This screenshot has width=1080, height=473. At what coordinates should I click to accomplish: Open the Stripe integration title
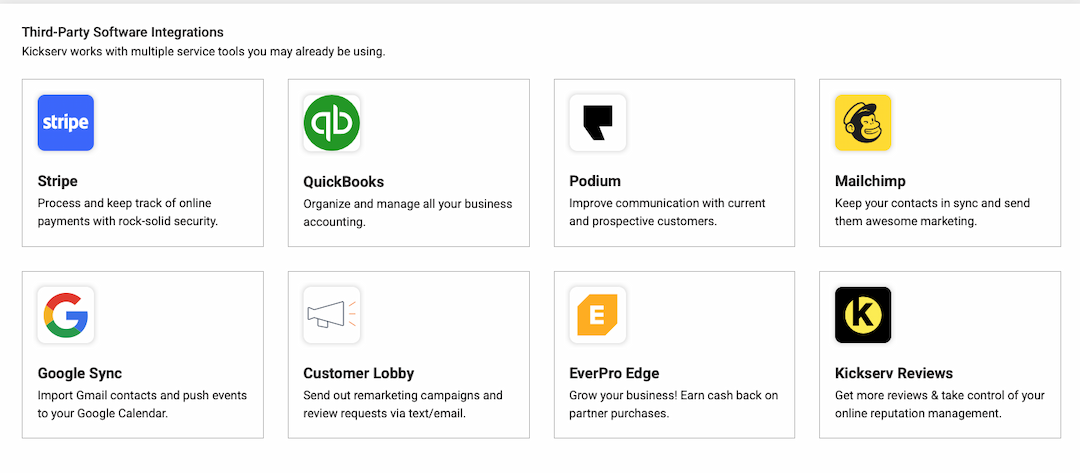(58, 181)
